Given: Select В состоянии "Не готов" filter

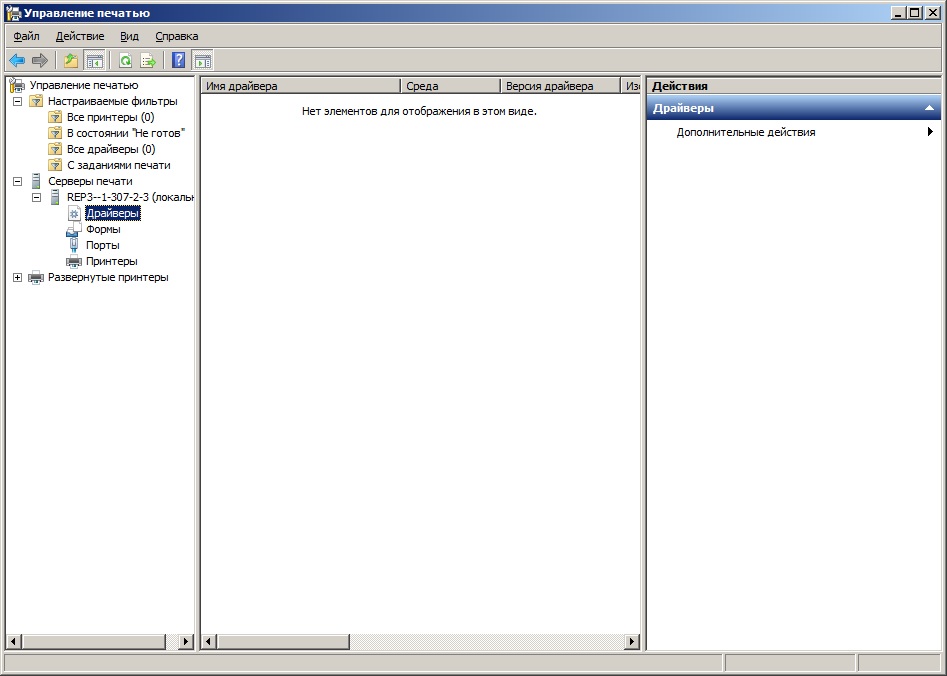Looking at the screenshot, I should point(126,133).
